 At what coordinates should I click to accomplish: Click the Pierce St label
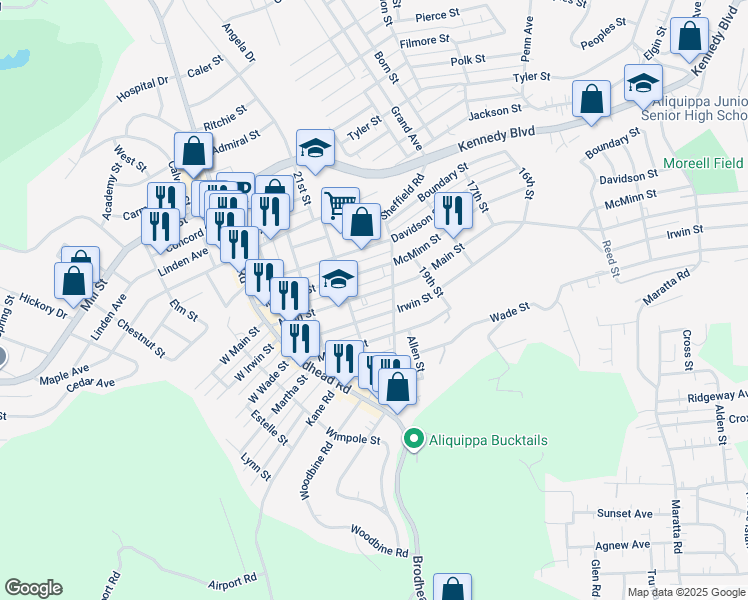[x=437, y=15]
